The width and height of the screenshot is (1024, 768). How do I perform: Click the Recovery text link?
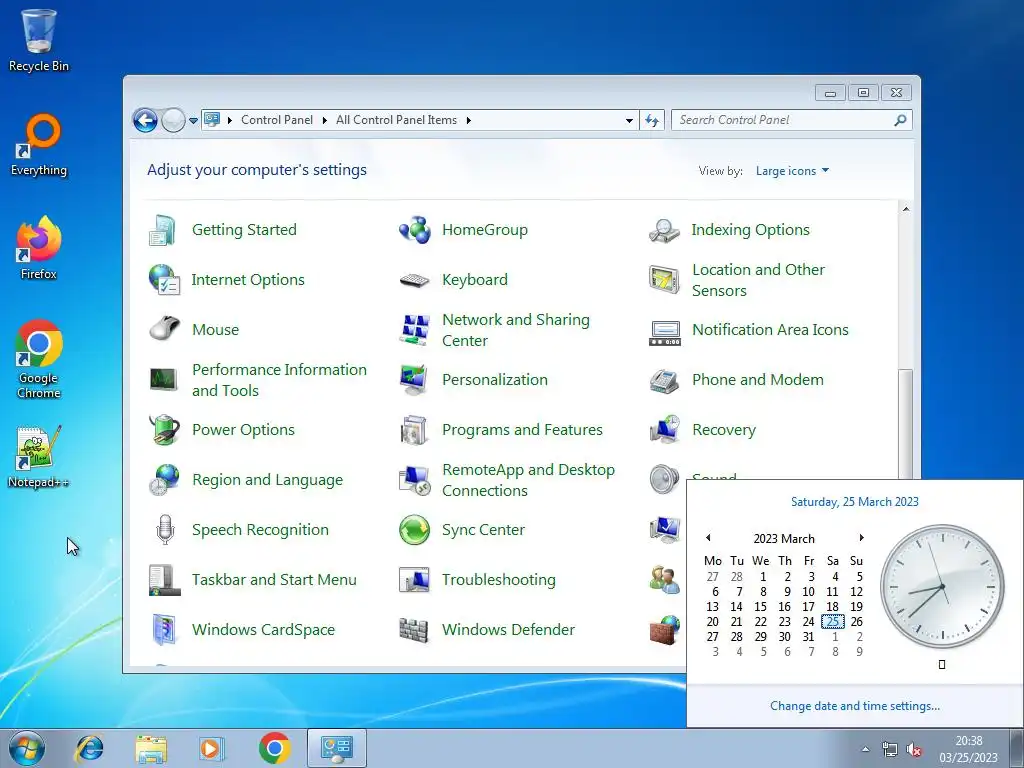pyautogui.click(x=724, y=430)
